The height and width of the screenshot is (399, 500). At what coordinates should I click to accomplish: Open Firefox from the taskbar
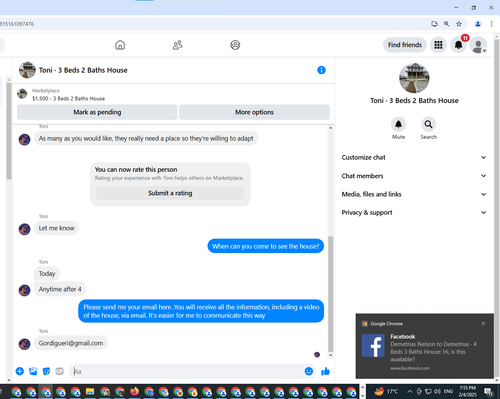[134, 391]
